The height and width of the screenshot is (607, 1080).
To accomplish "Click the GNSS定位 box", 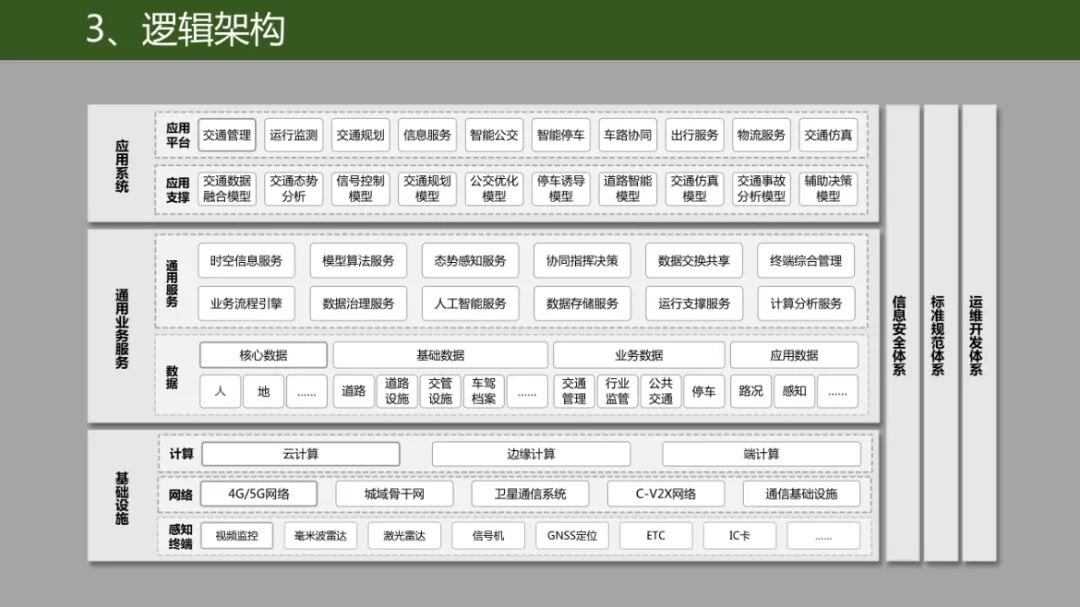I will tap(572, 535).
